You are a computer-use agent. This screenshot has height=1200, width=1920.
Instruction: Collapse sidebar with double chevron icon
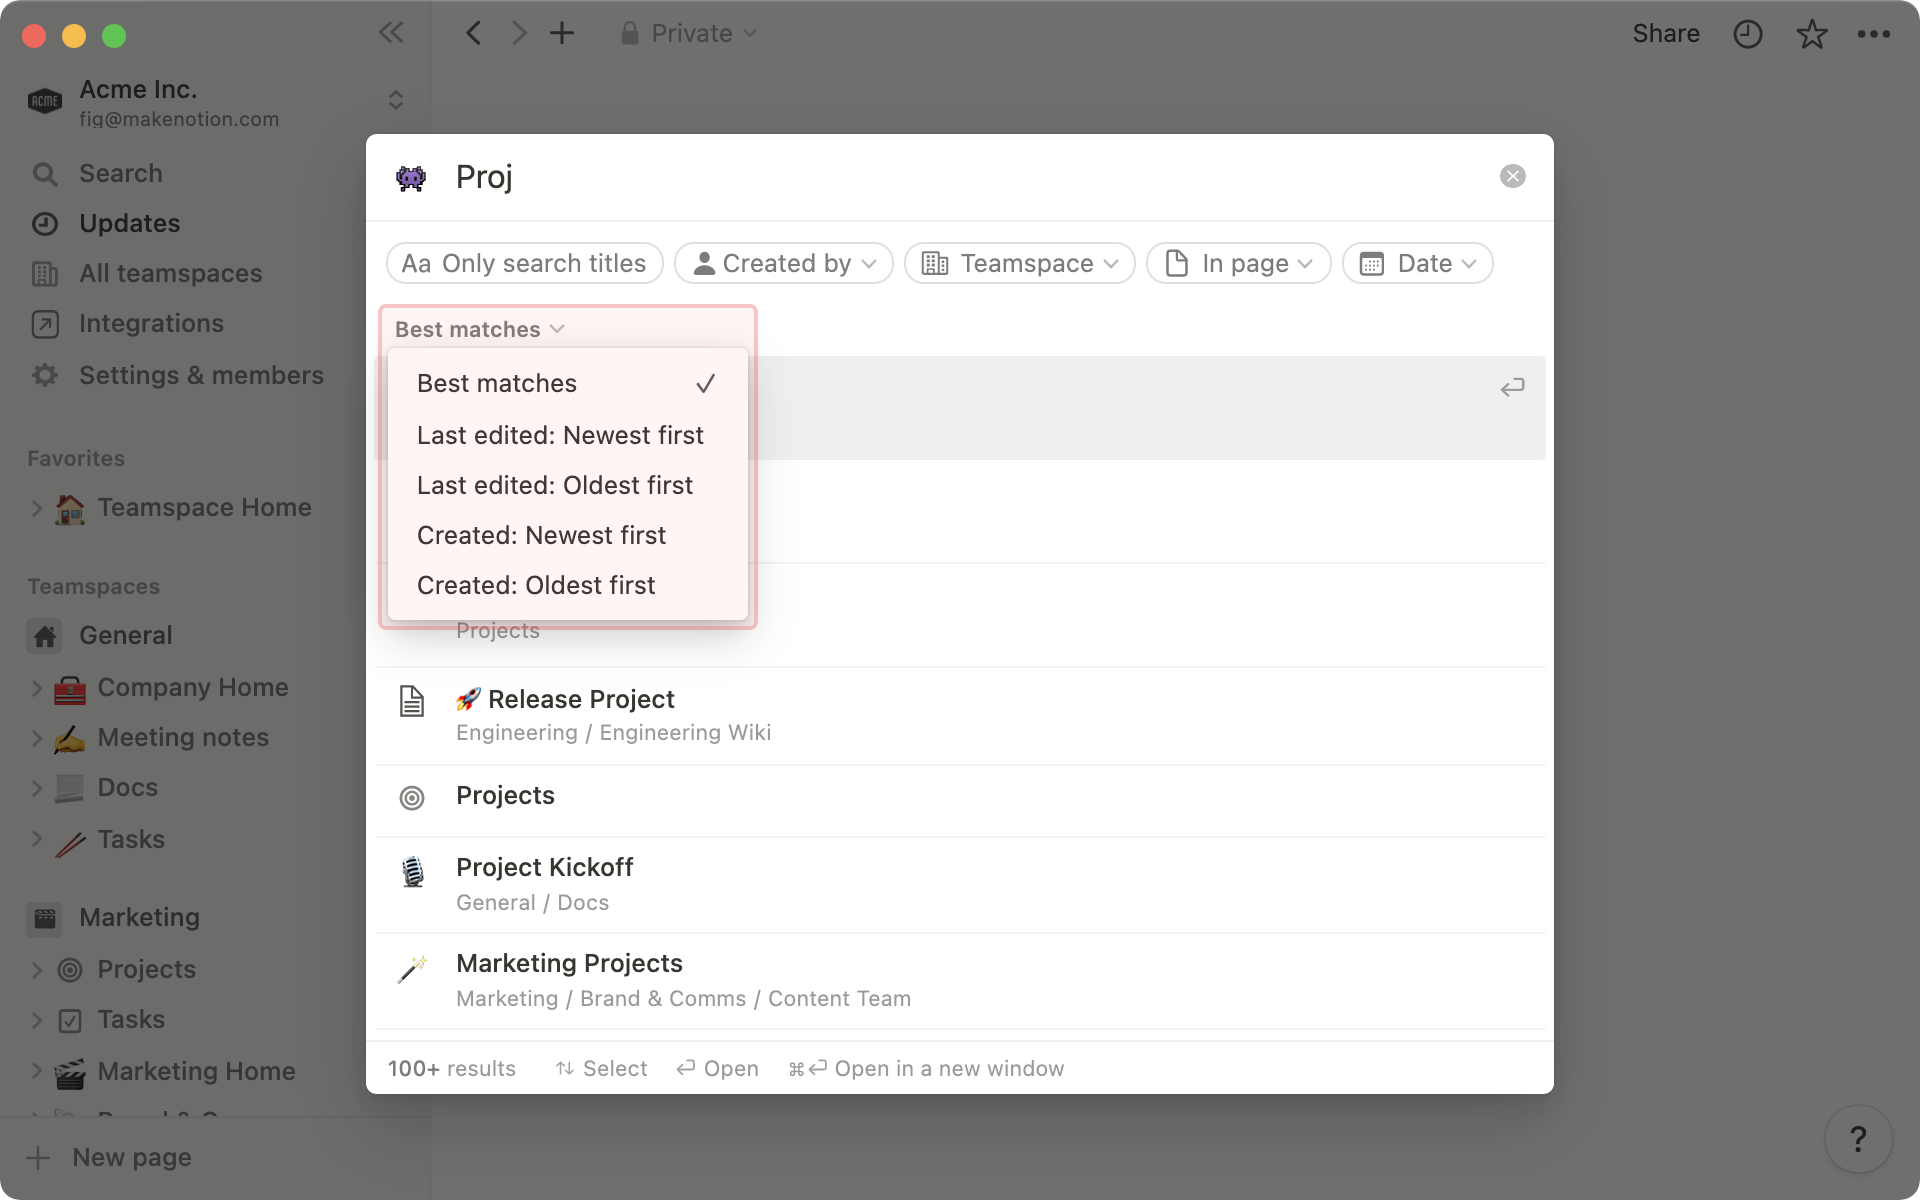pos(391,33)
